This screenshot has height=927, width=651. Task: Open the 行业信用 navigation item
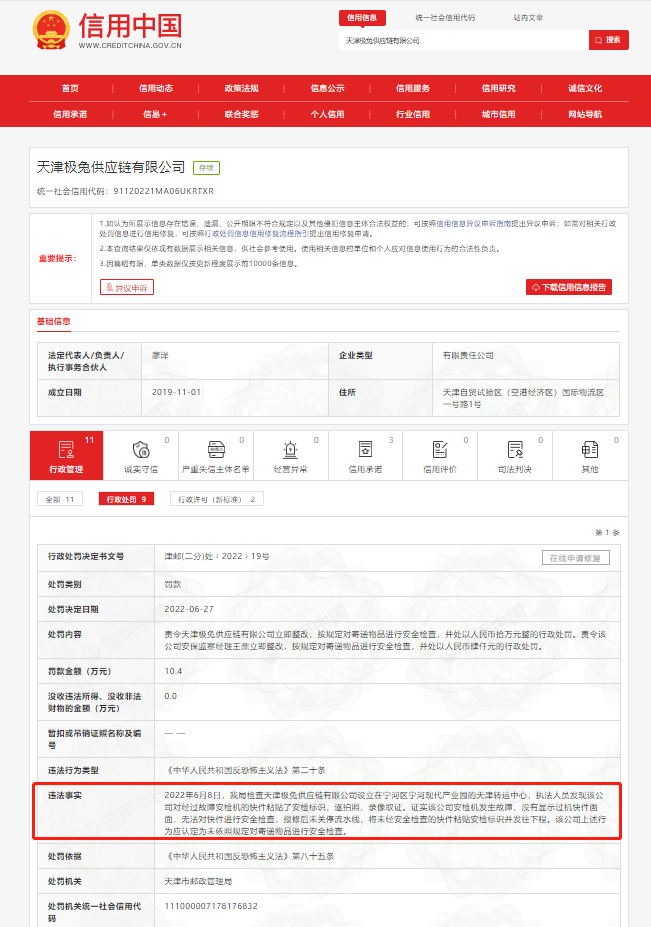point(413,114)
